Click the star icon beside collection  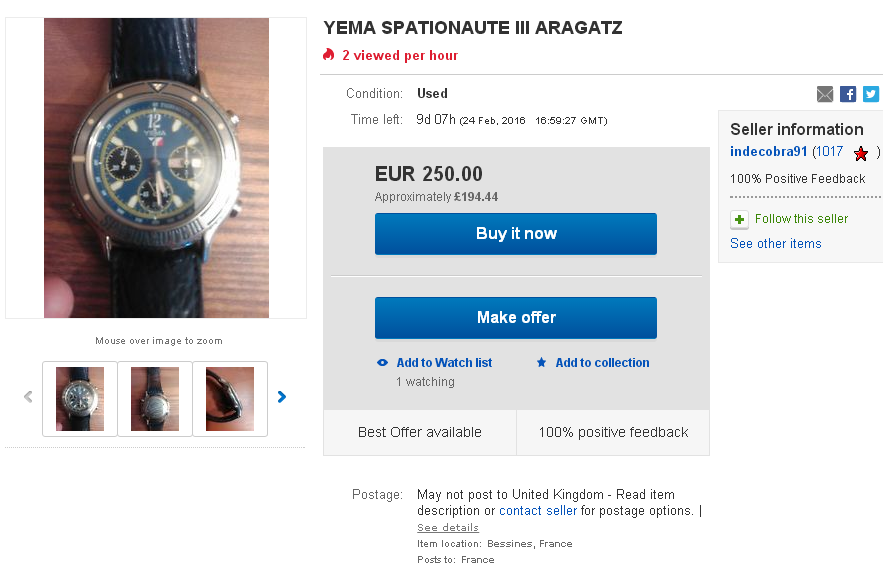(542, 363)
